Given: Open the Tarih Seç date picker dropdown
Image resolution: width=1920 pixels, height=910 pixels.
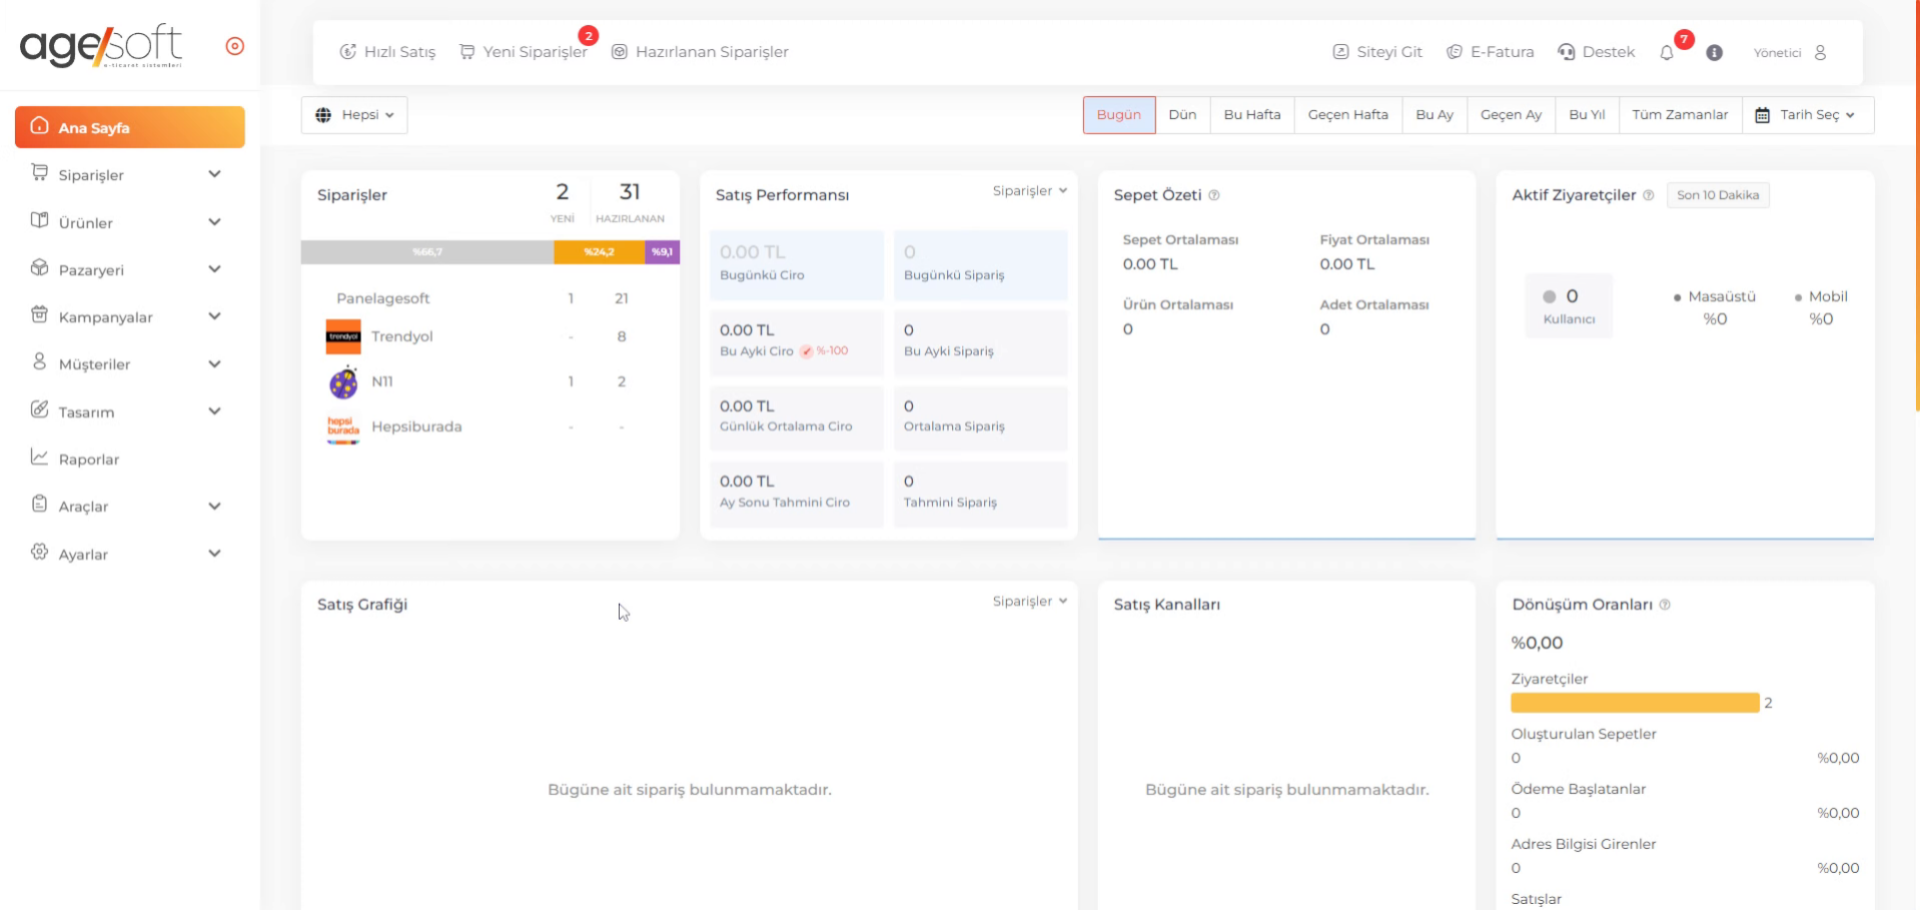Looking at the screenshot, I should pyautogui.click(x=1807, y=115).
